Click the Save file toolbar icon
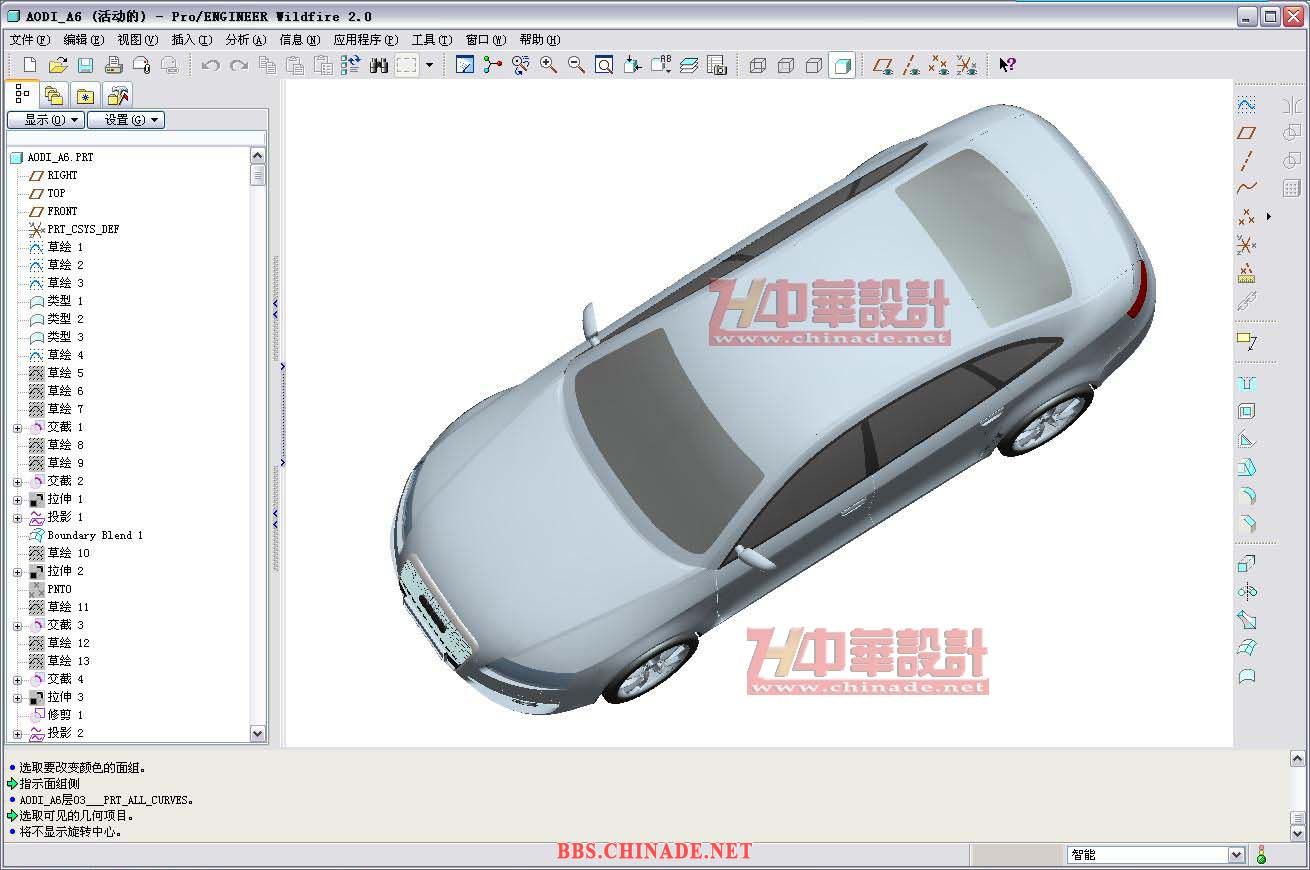Screen dimensions: 1310x870 [x=86, y=65]
